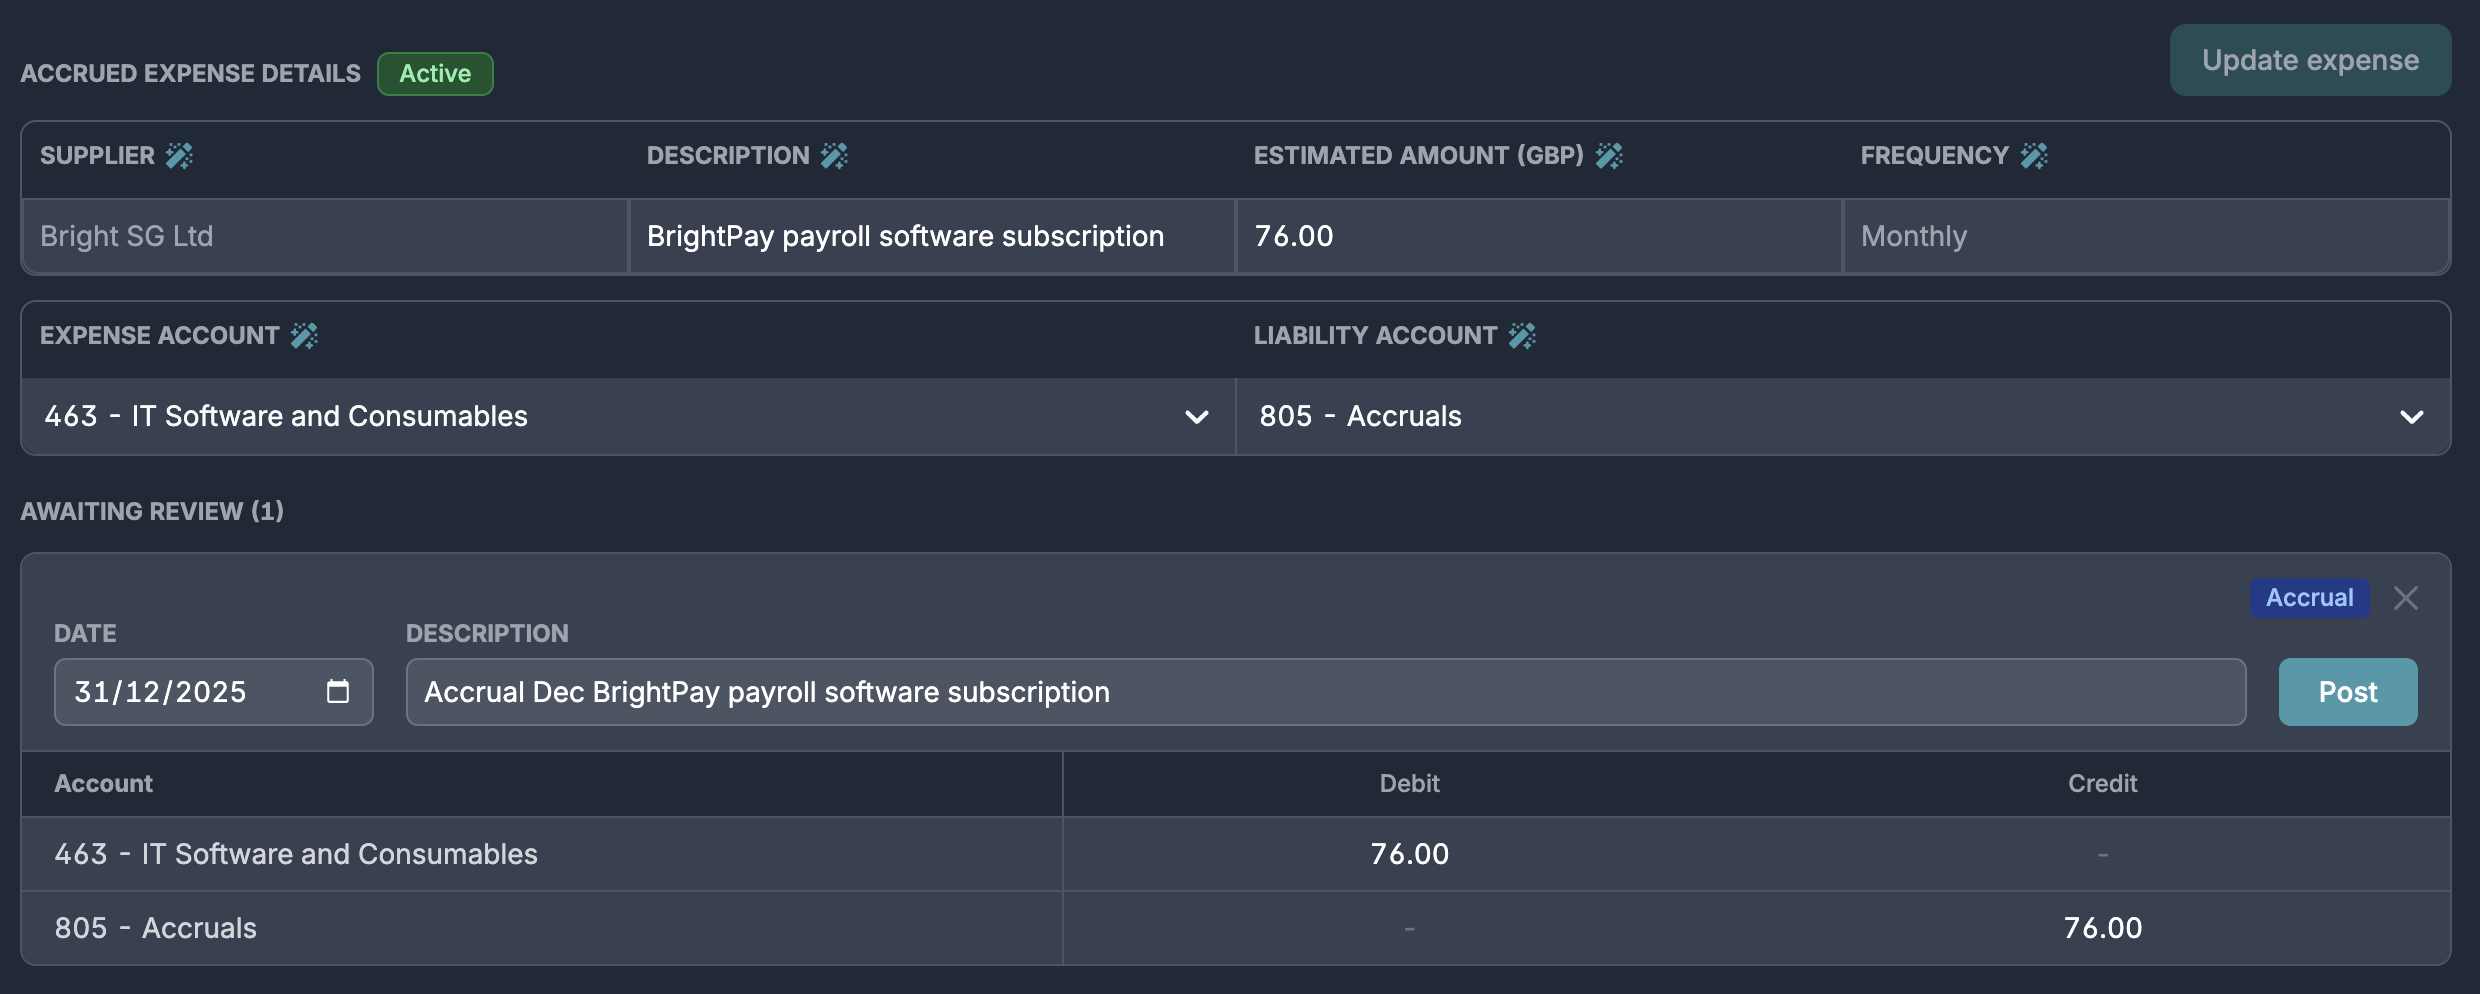Click the magic wand icon beside Frequency
Viewport: 2480px width, 994px height.
tap(2034, 155)
